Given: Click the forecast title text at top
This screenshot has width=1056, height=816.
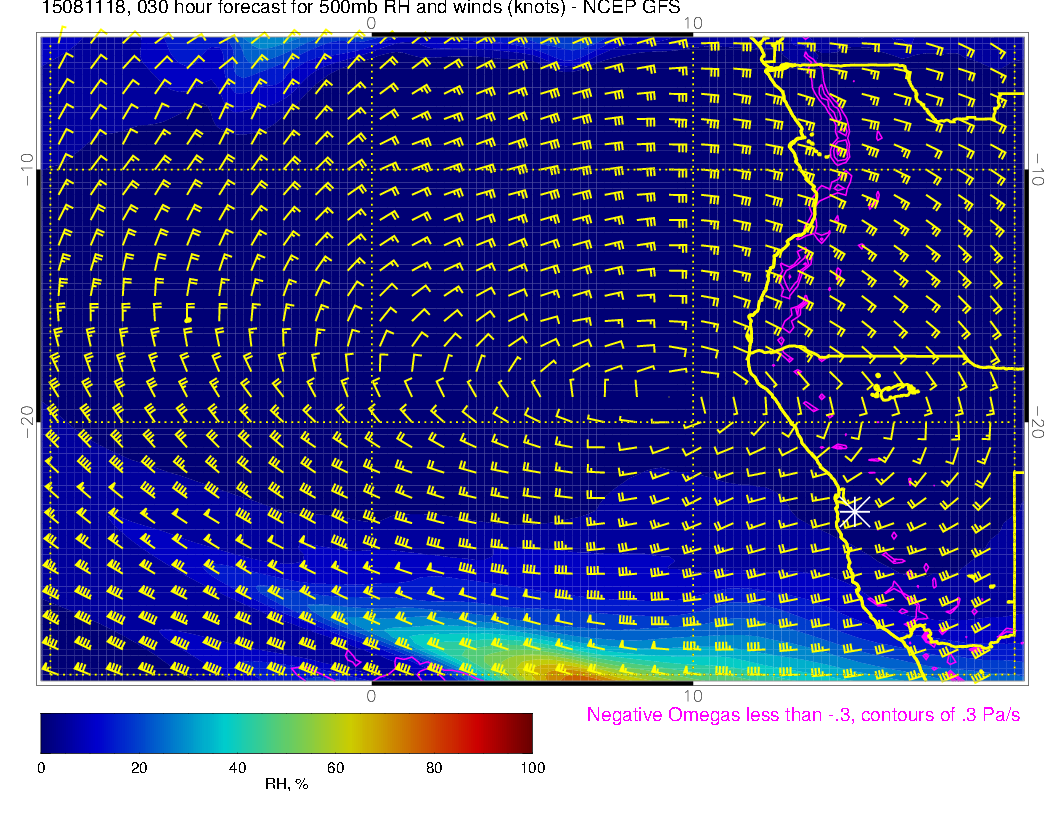Looking at the screenshot, I should pos(361,8).
